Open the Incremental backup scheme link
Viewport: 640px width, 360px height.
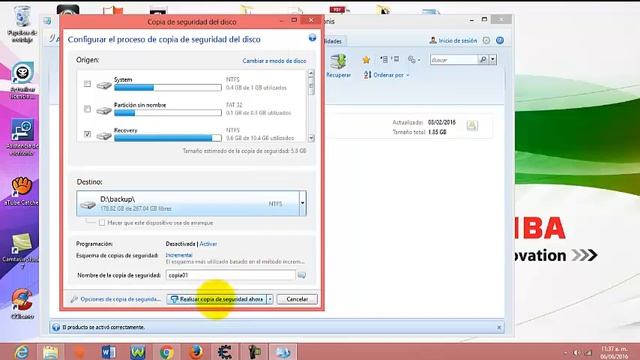[x=179, y=255]
